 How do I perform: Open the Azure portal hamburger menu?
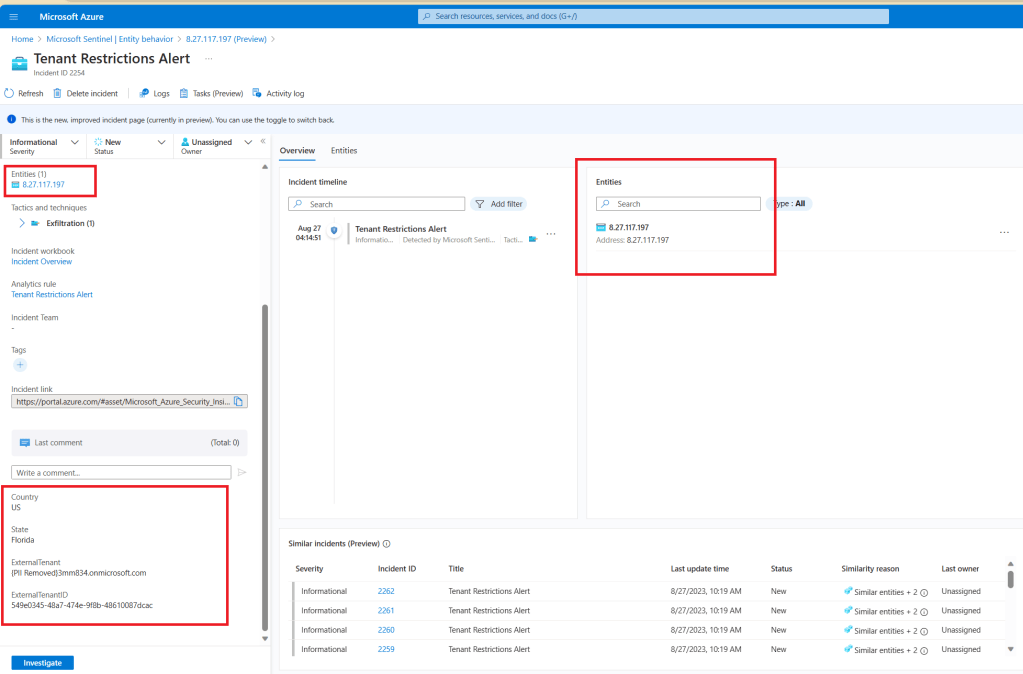point(14,17)
